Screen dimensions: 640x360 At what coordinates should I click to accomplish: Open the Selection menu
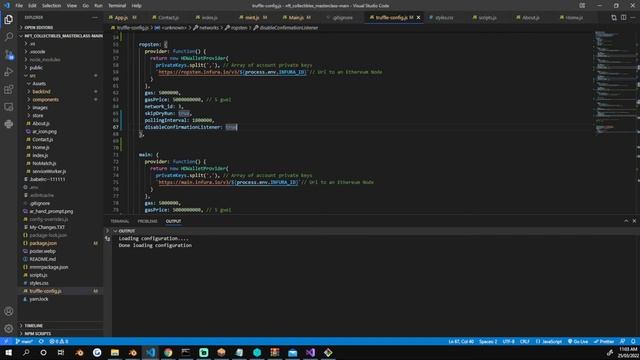tap(51, 6)
